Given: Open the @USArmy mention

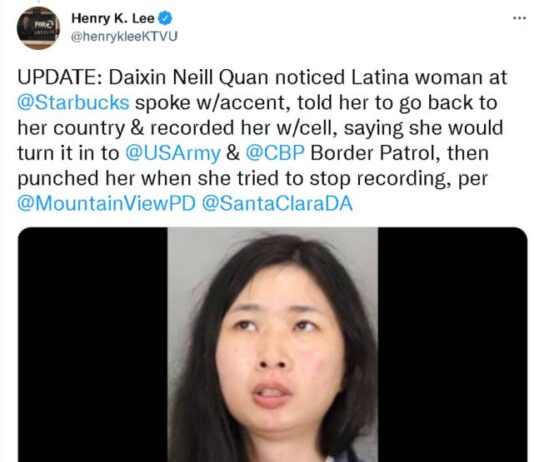Looking at the screenshot, I should pos(173,154).
